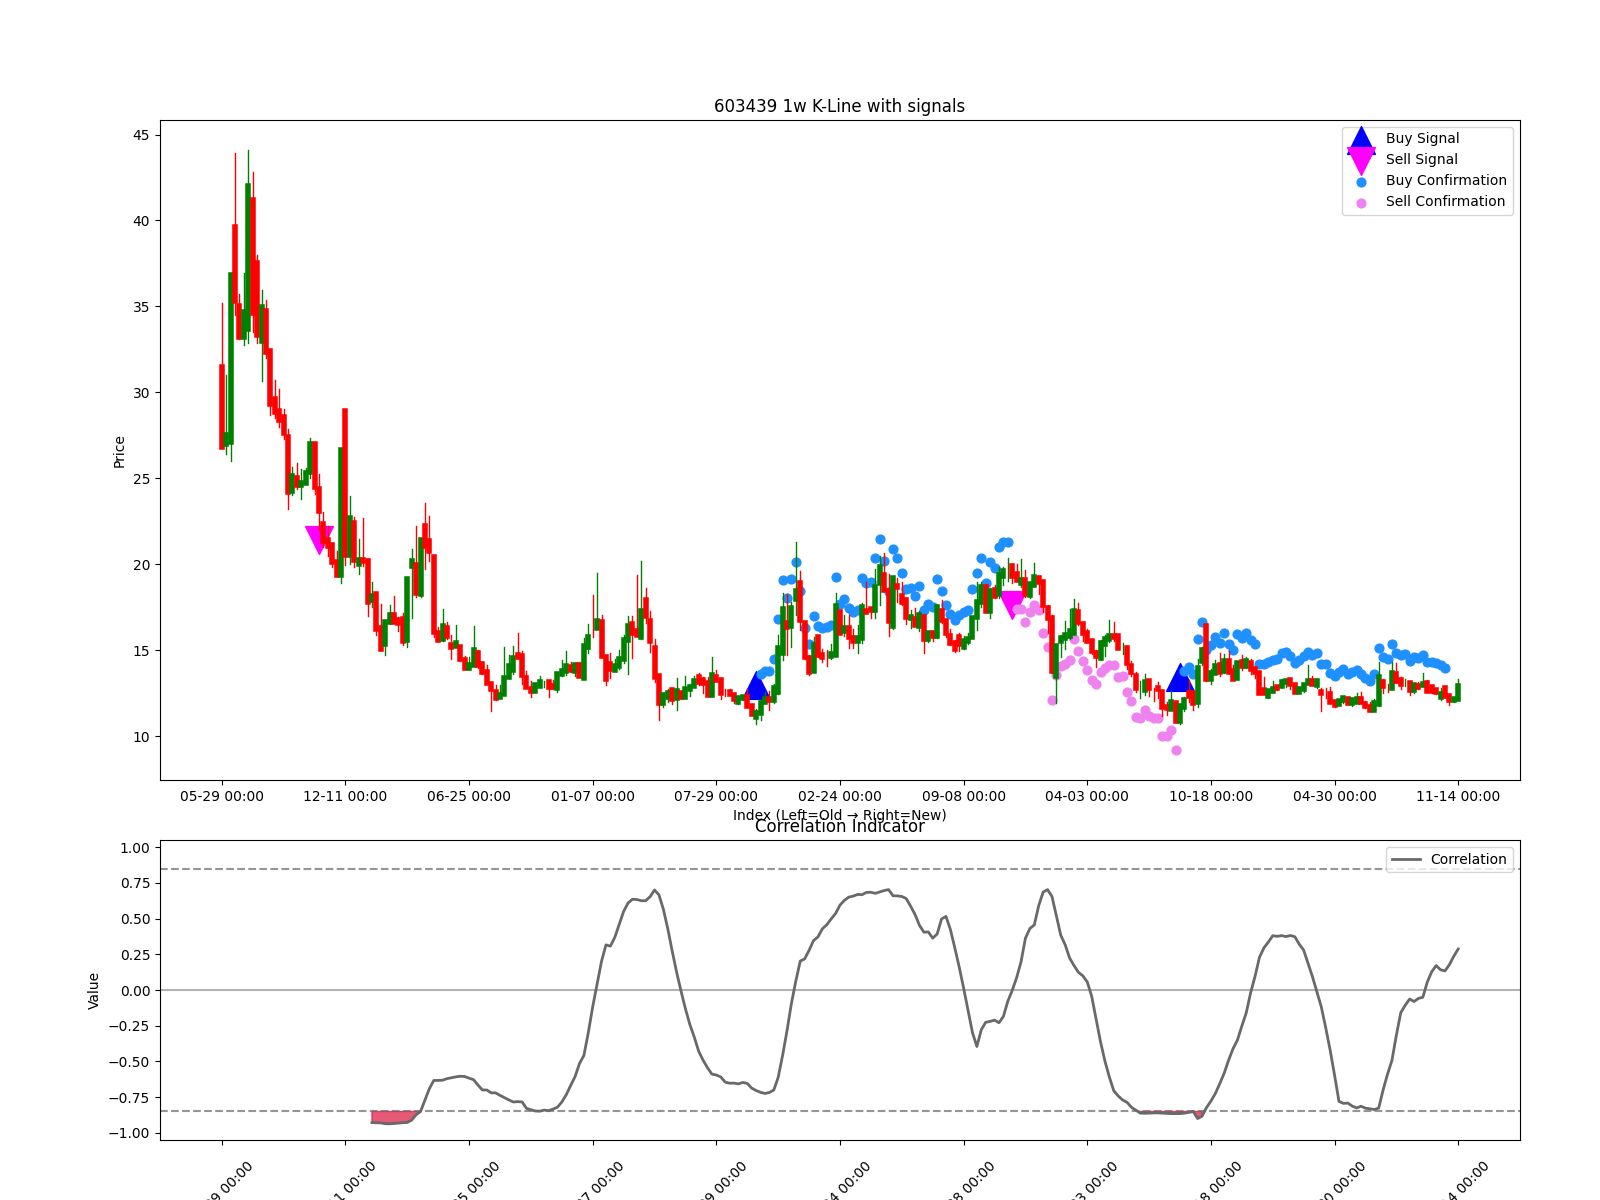Click the 'Price' y-axis label

coord(120,451)
